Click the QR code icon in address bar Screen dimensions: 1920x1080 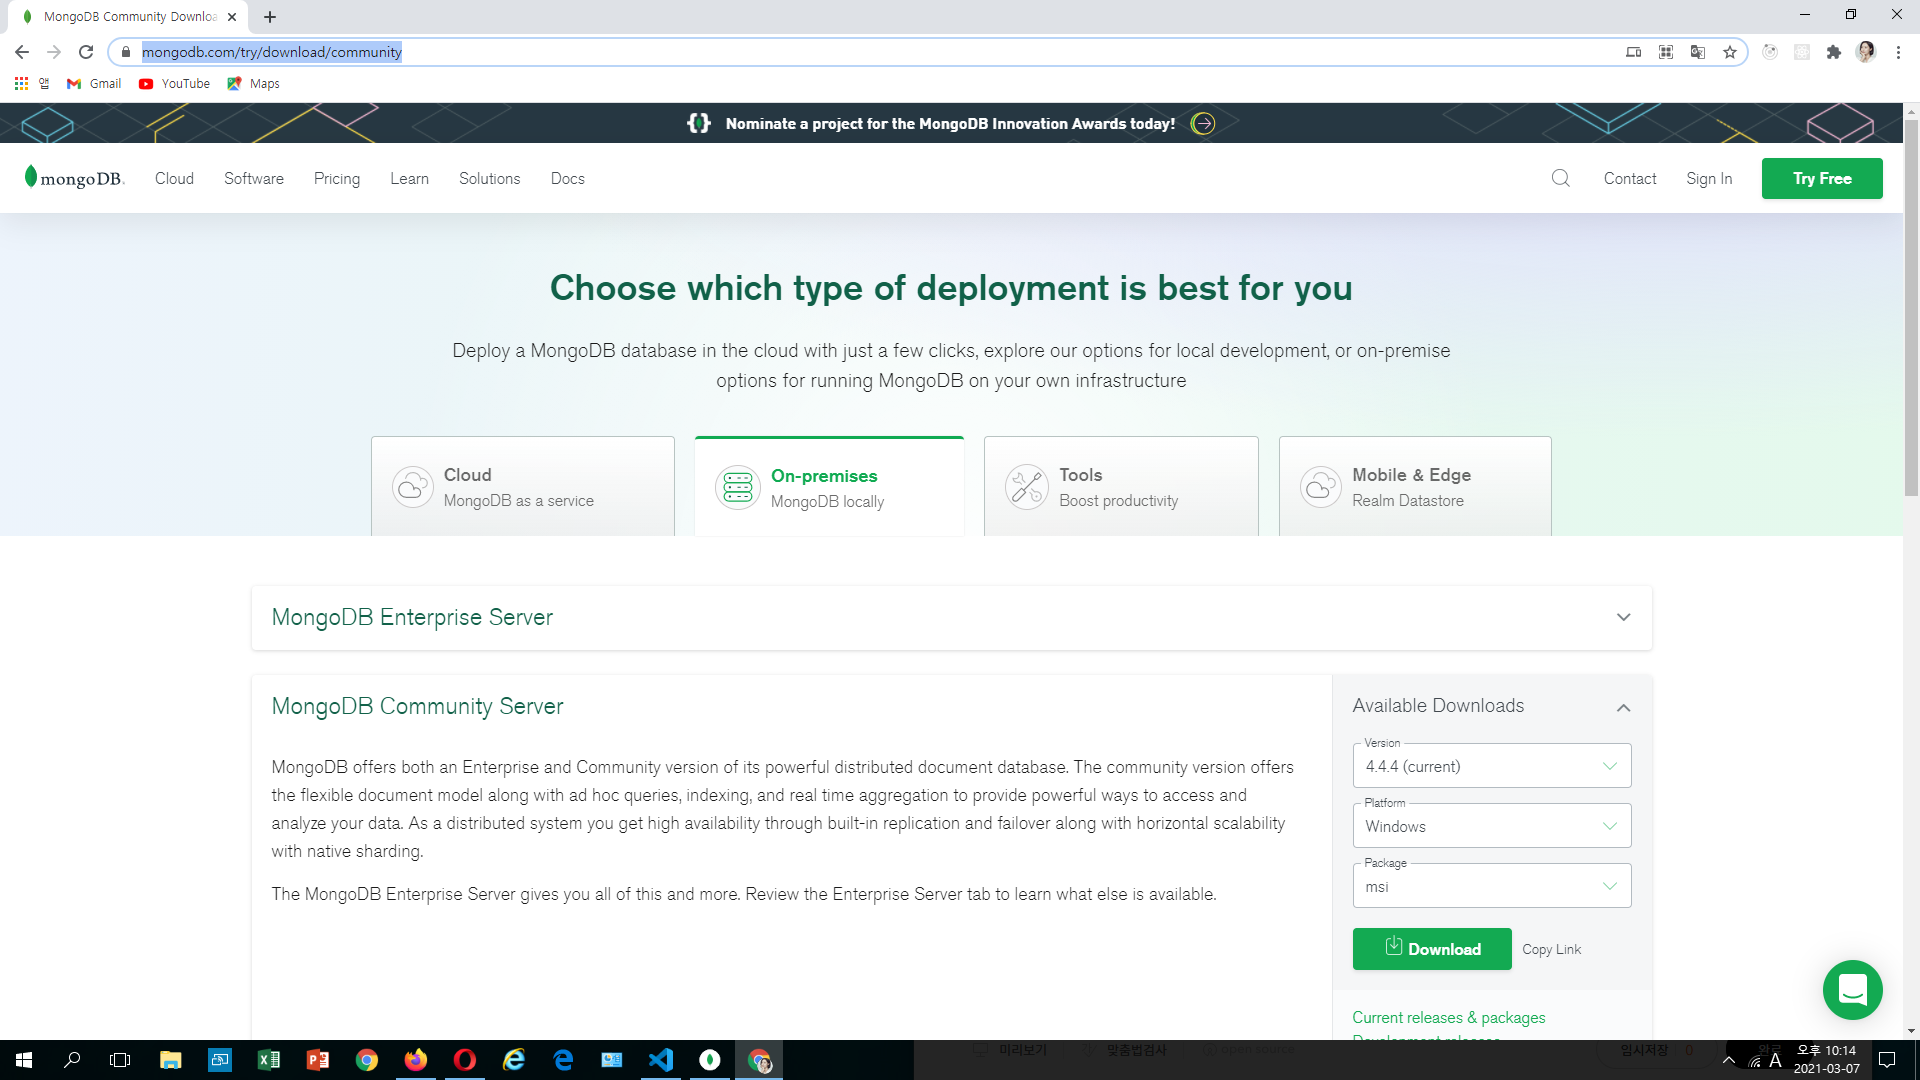pos(1665,52)
